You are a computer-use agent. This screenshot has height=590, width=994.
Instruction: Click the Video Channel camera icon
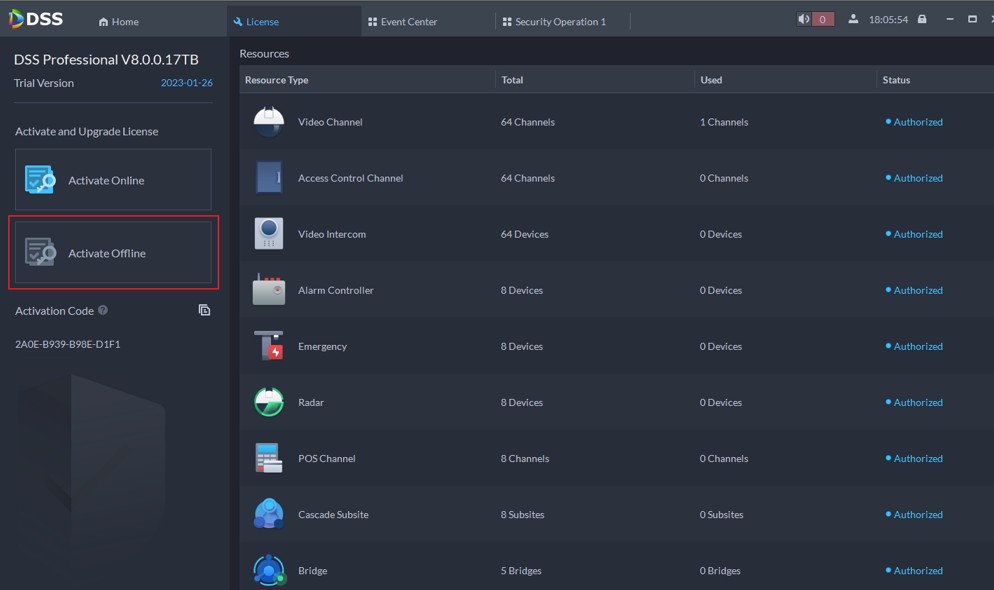(268, 122)
